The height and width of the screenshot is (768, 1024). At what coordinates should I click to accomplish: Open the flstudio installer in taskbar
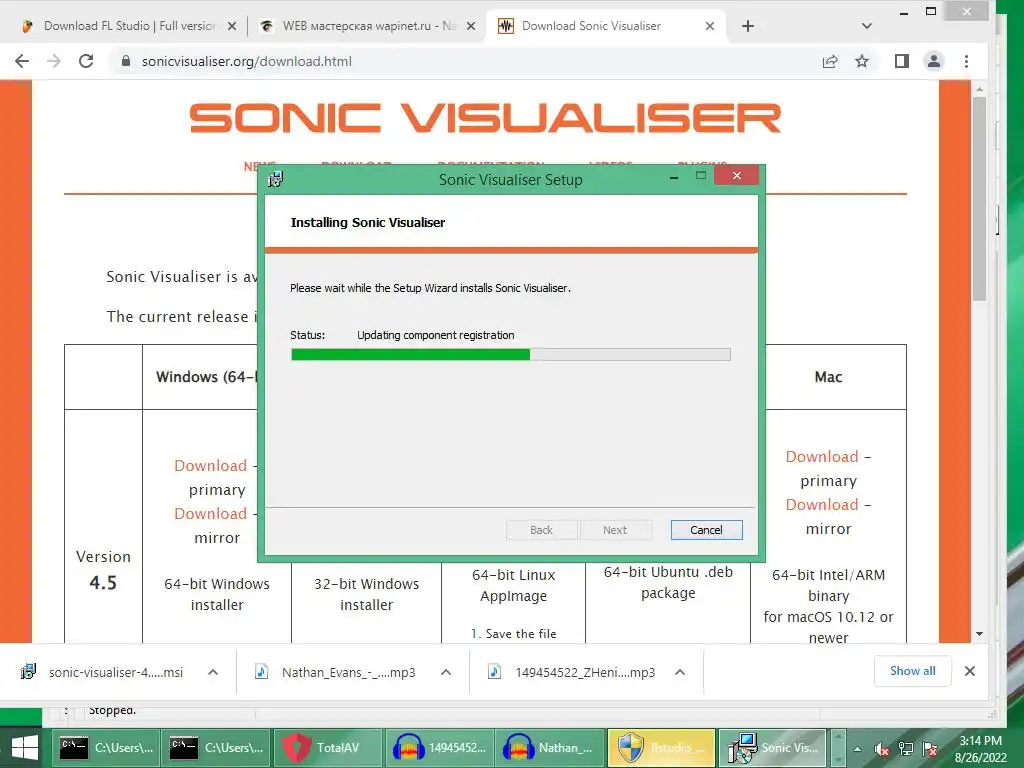click(x=661, y=748)
